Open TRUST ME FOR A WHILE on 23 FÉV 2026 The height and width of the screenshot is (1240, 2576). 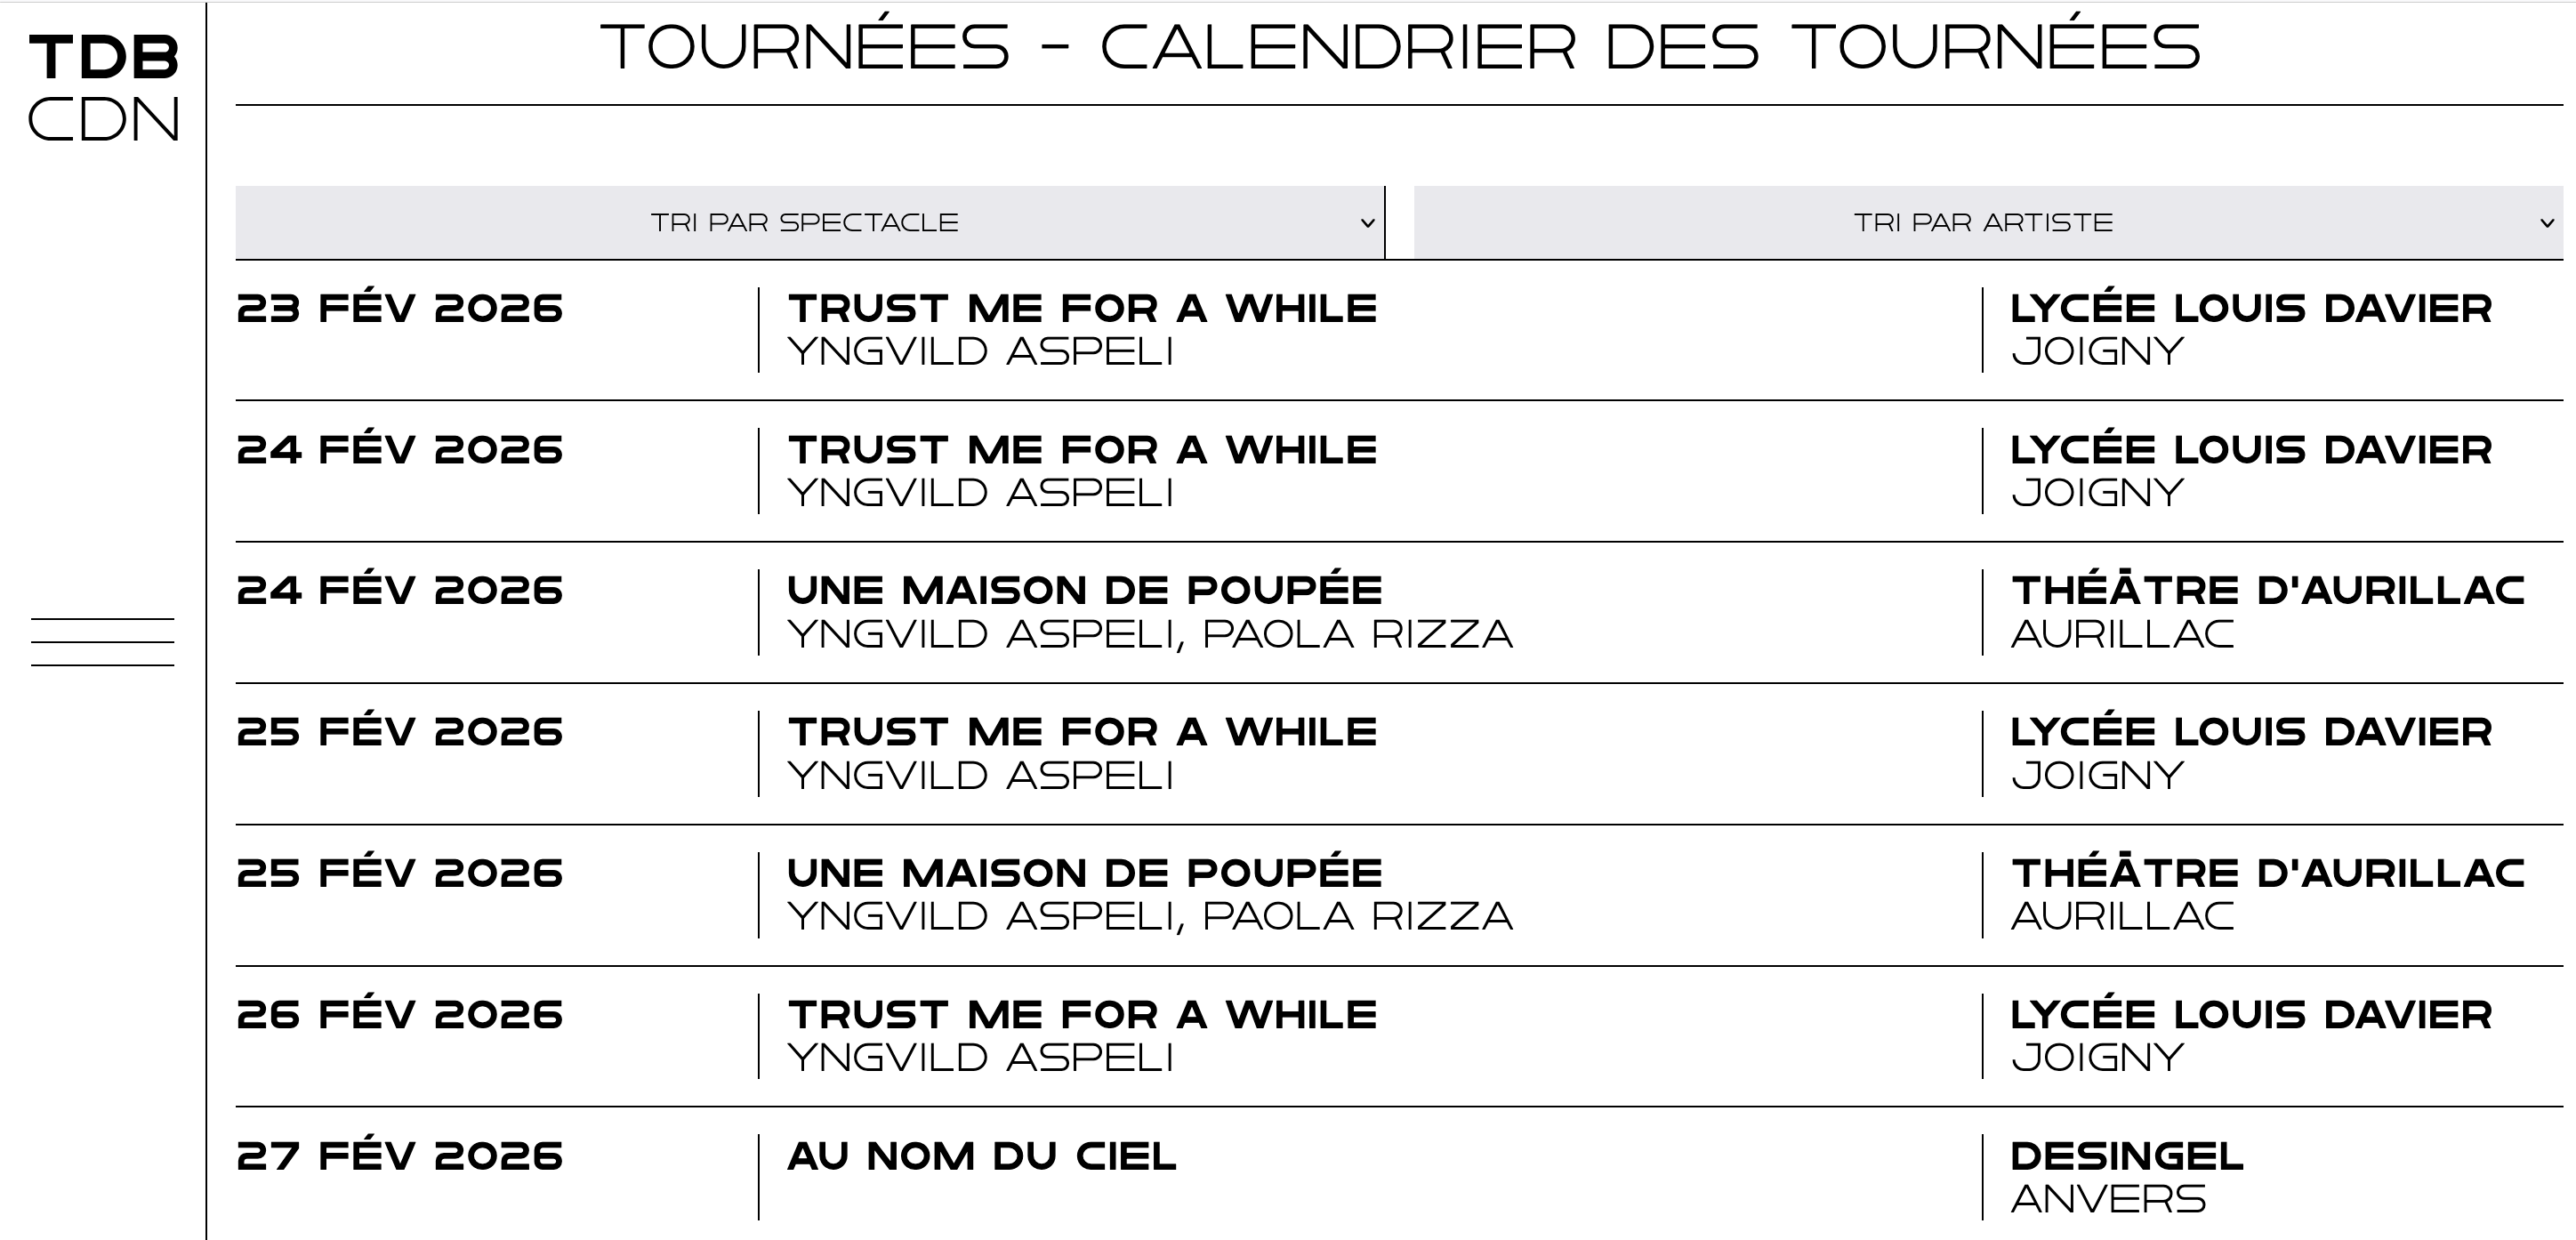coord(1082,308)
